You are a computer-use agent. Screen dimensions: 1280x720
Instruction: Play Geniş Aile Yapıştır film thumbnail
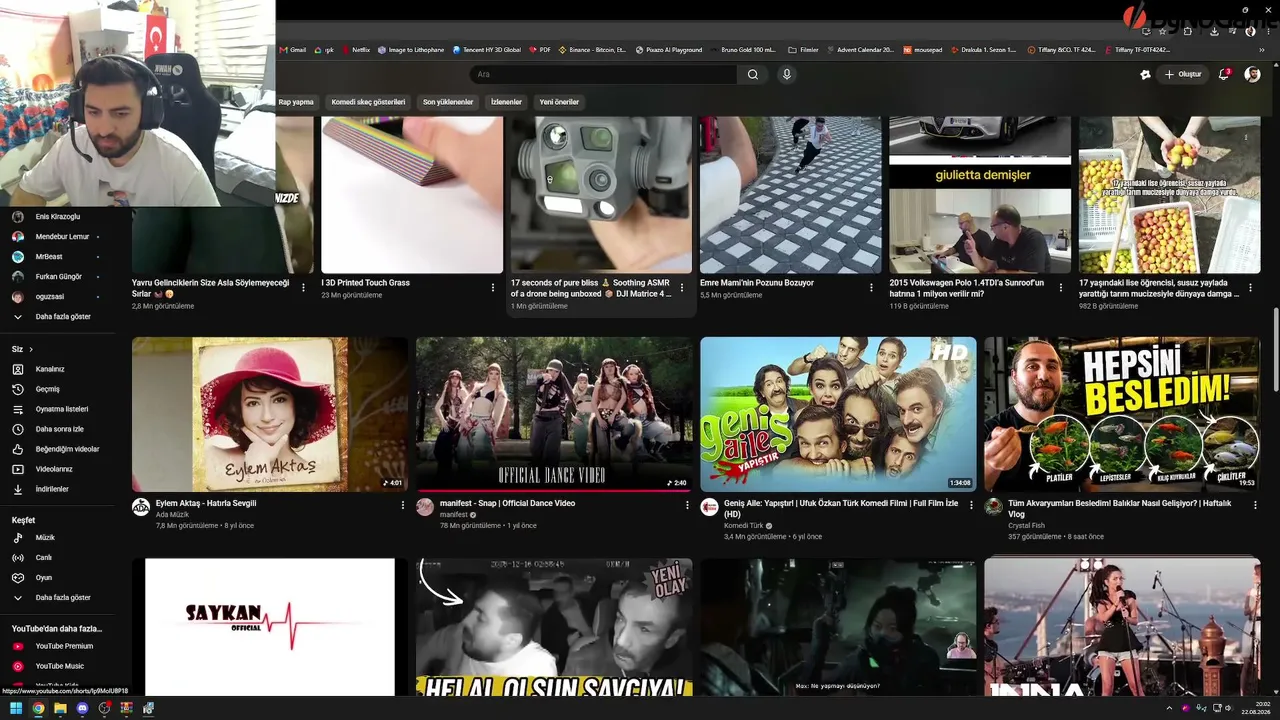838,414
